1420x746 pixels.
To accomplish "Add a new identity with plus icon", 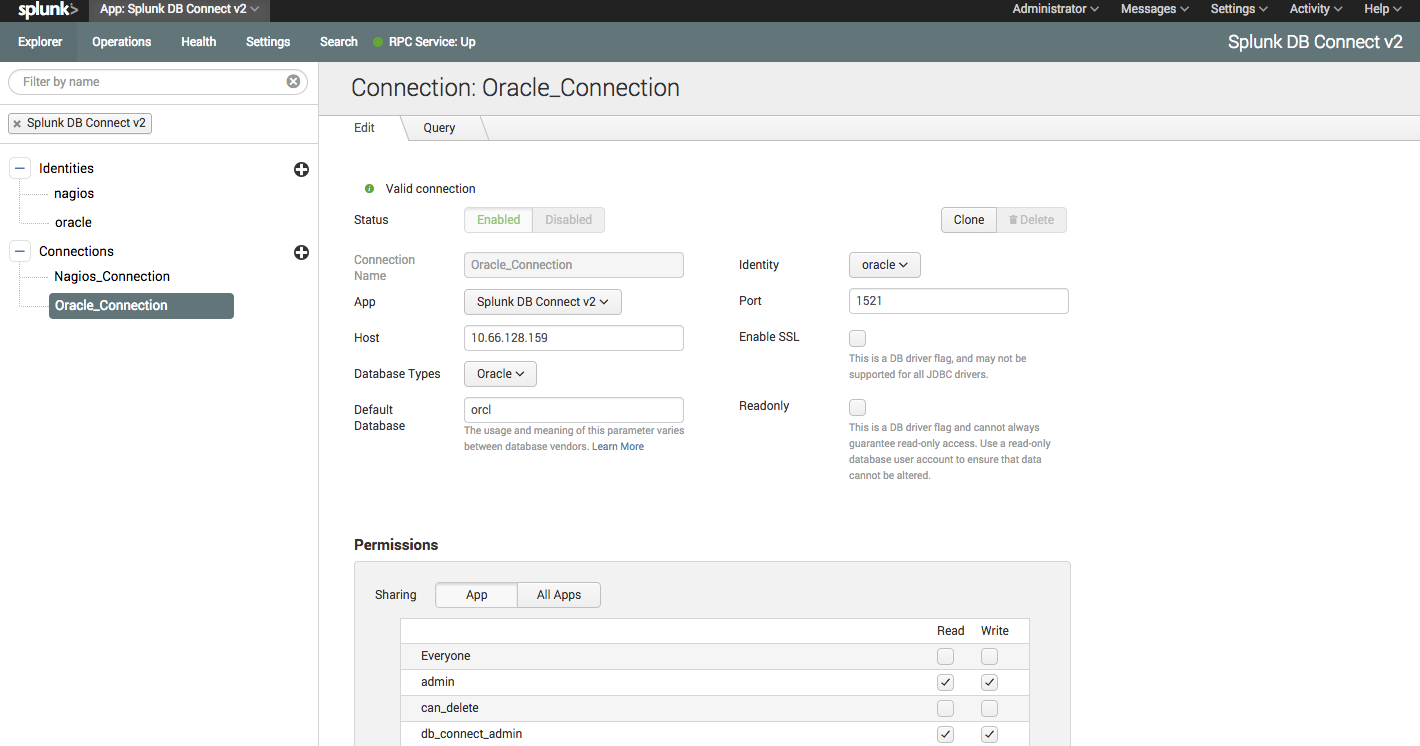I will coord(301,170).
